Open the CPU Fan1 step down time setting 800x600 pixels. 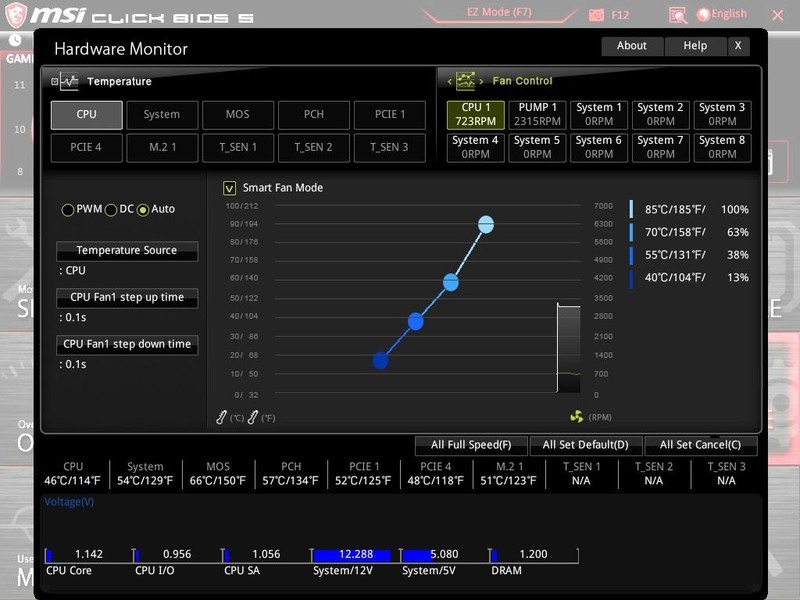[x=127, y=344]
